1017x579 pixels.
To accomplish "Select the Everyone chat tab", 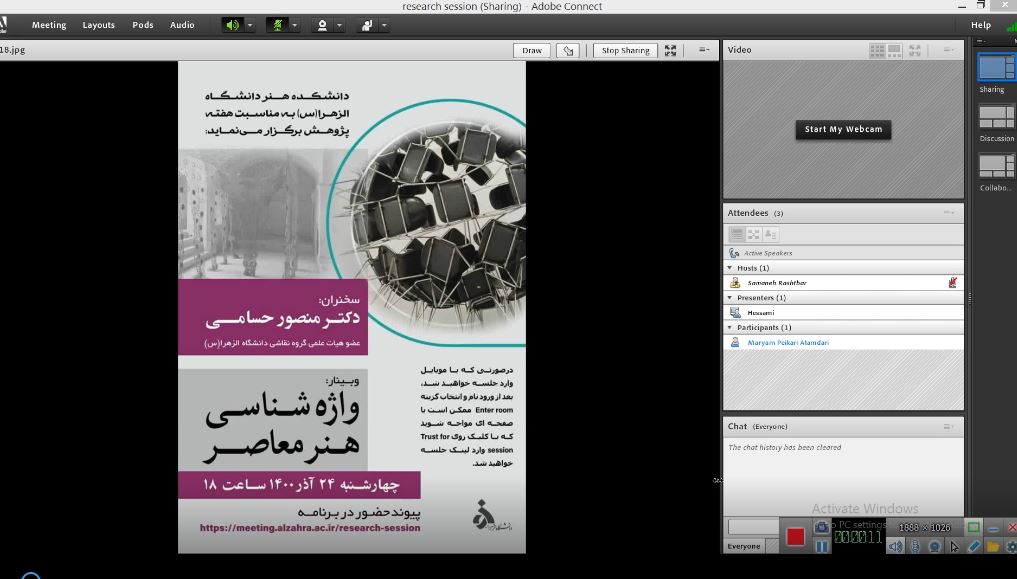I will tap(744, 546).
